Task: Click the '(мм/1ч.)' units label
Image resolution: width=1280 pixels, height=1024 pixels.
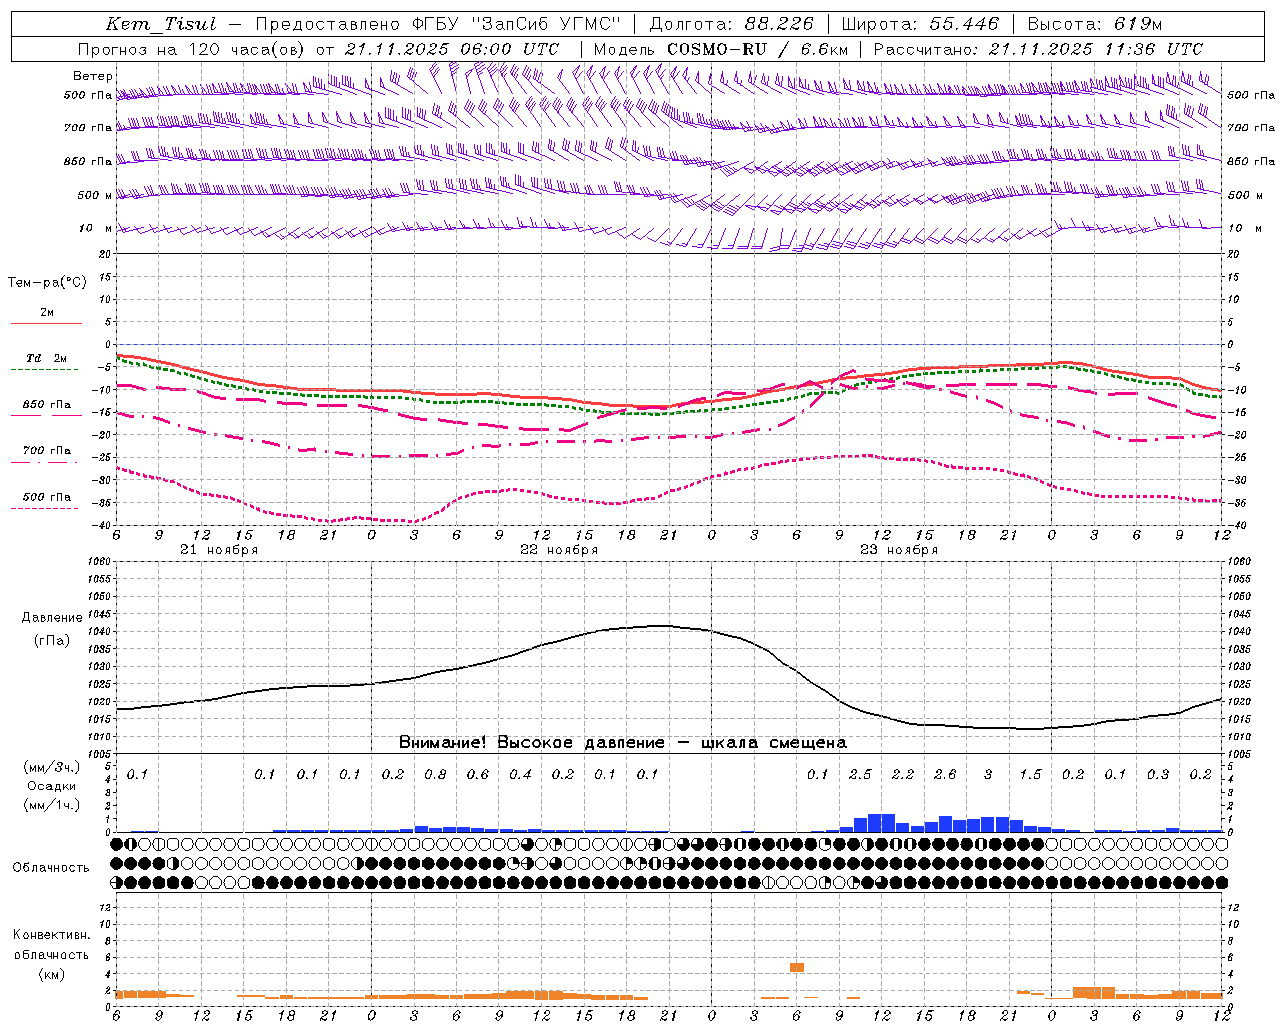Action: (x=51, y=805)
